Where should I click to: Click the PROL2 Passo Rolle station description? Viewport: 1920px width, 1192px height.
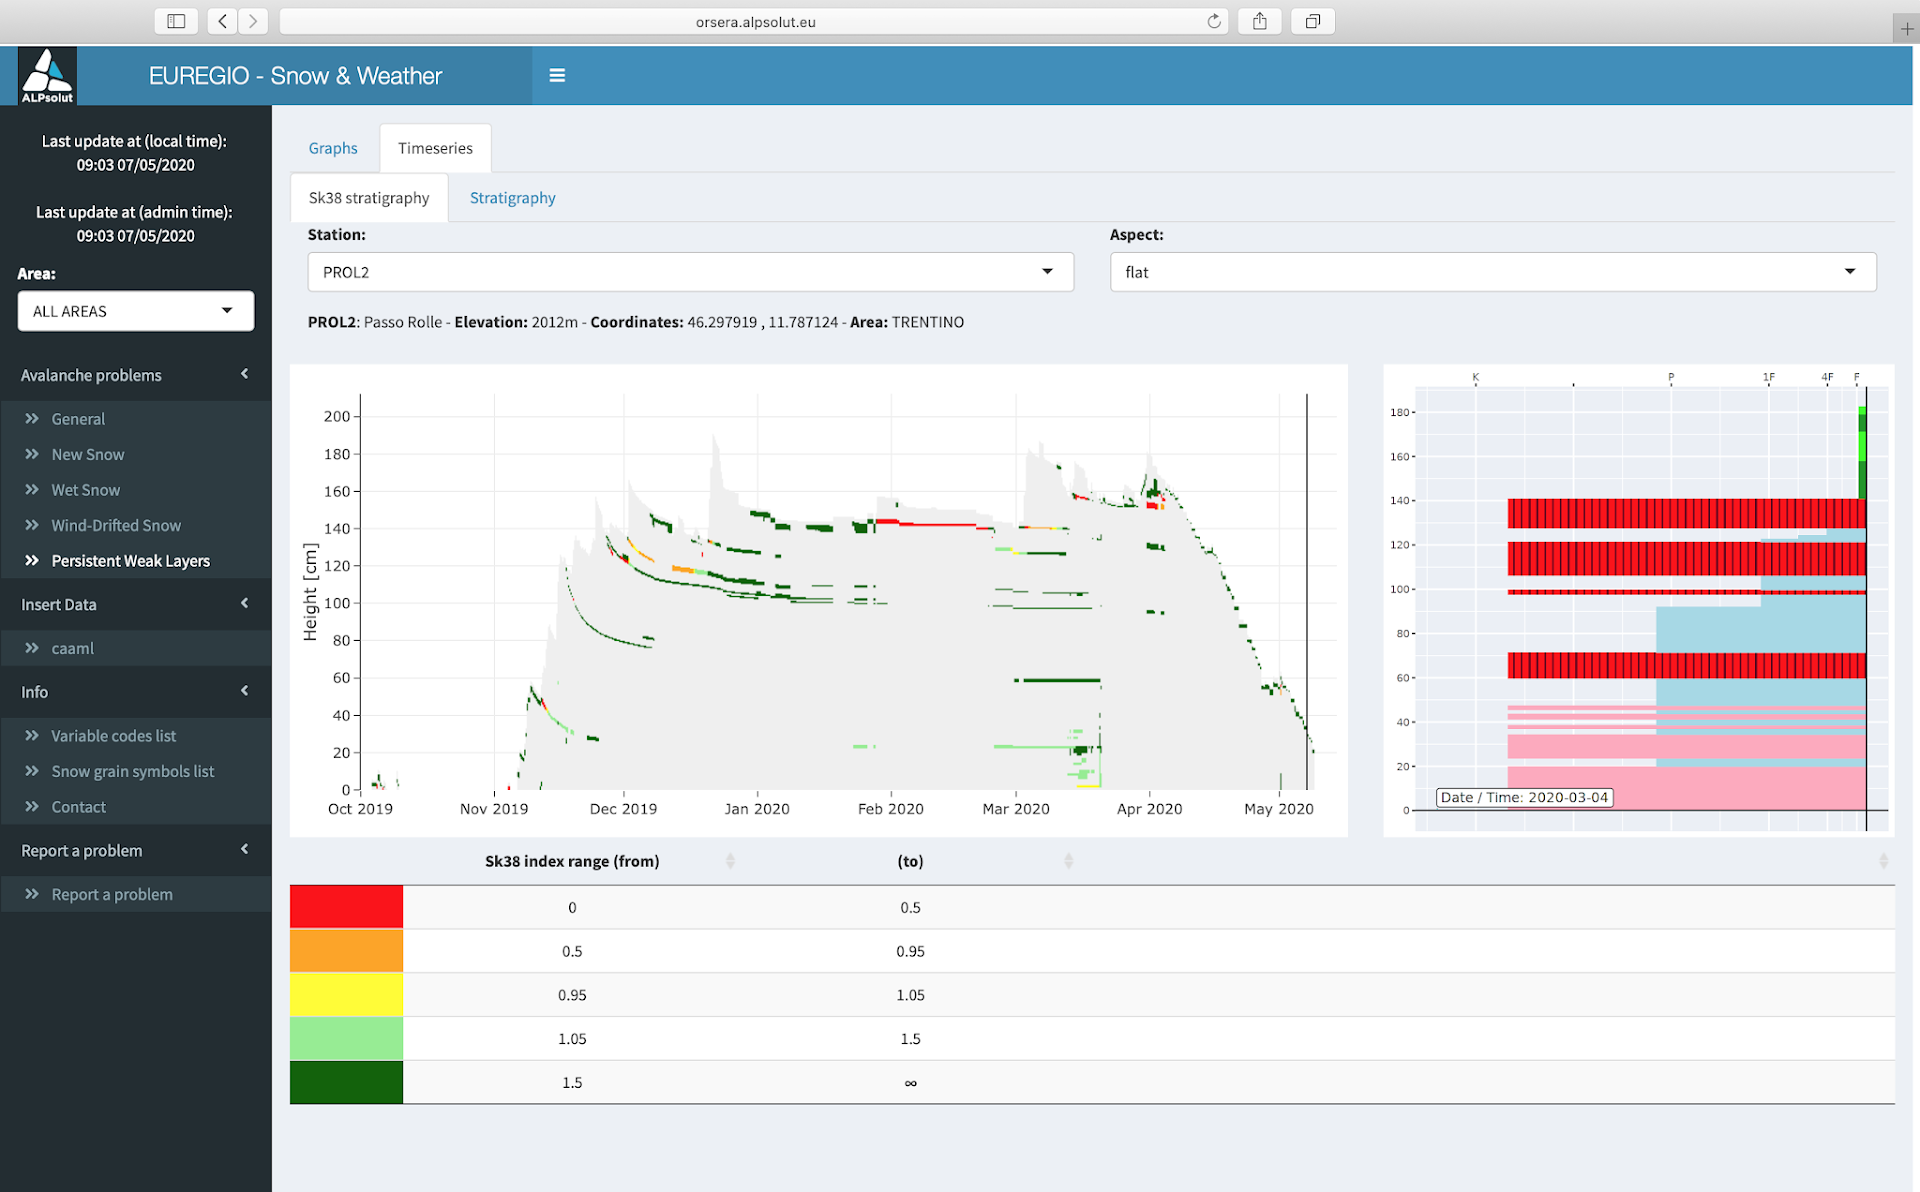(636, 322)
